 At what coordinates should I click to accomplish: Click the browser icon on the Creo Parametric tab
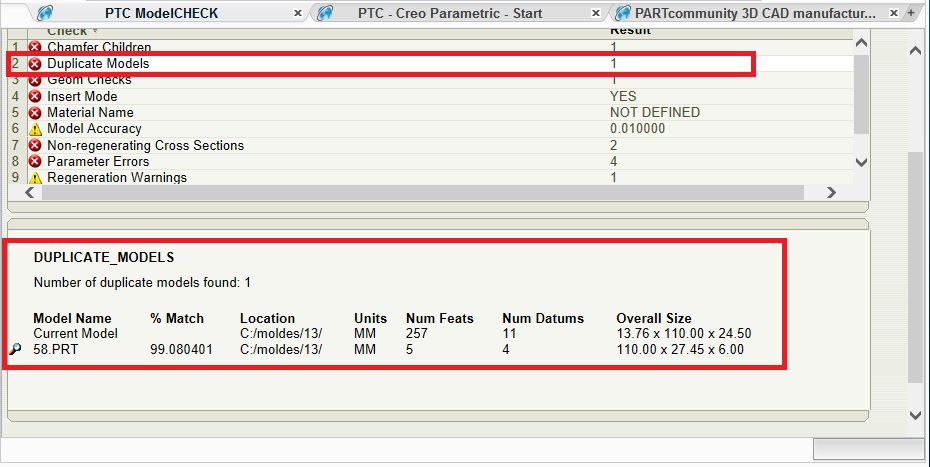(x=324, y=12)
